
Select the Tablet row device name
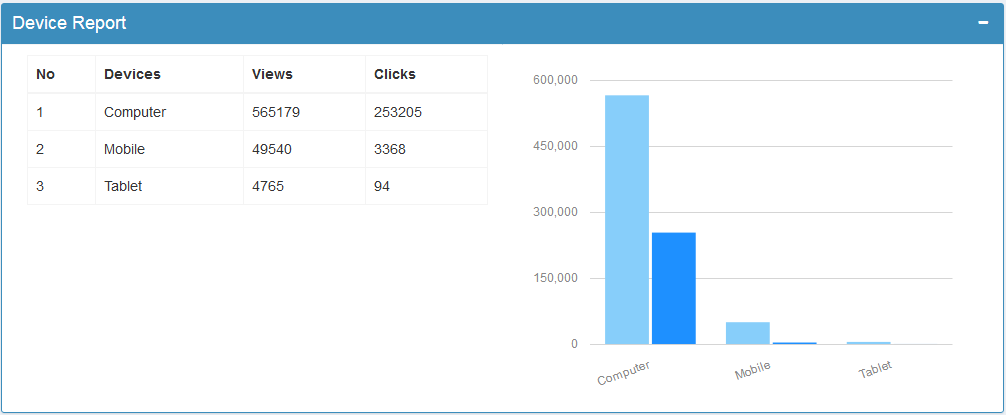coord(123,186)
